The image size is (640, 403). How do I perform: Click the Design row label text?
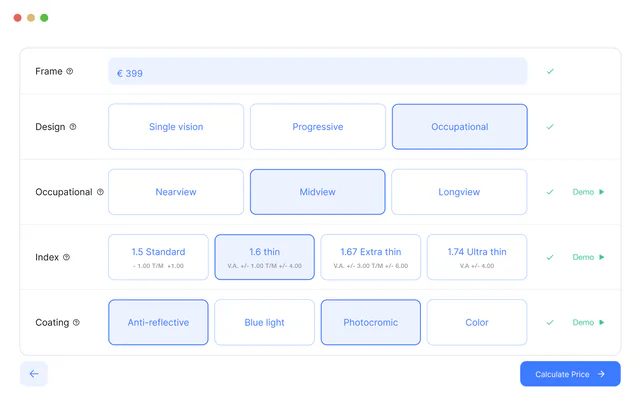50,127
